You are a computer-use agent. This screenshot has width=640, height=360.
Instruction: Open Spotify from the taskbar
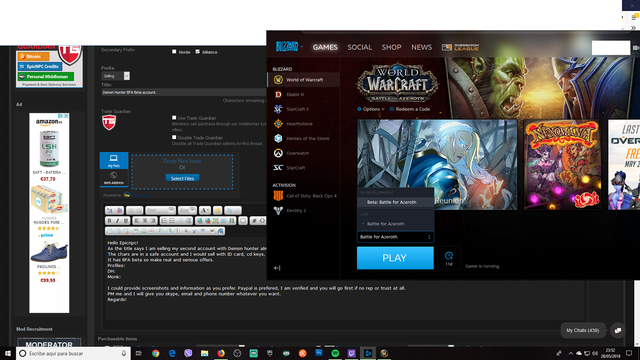[x=335, y=353]
